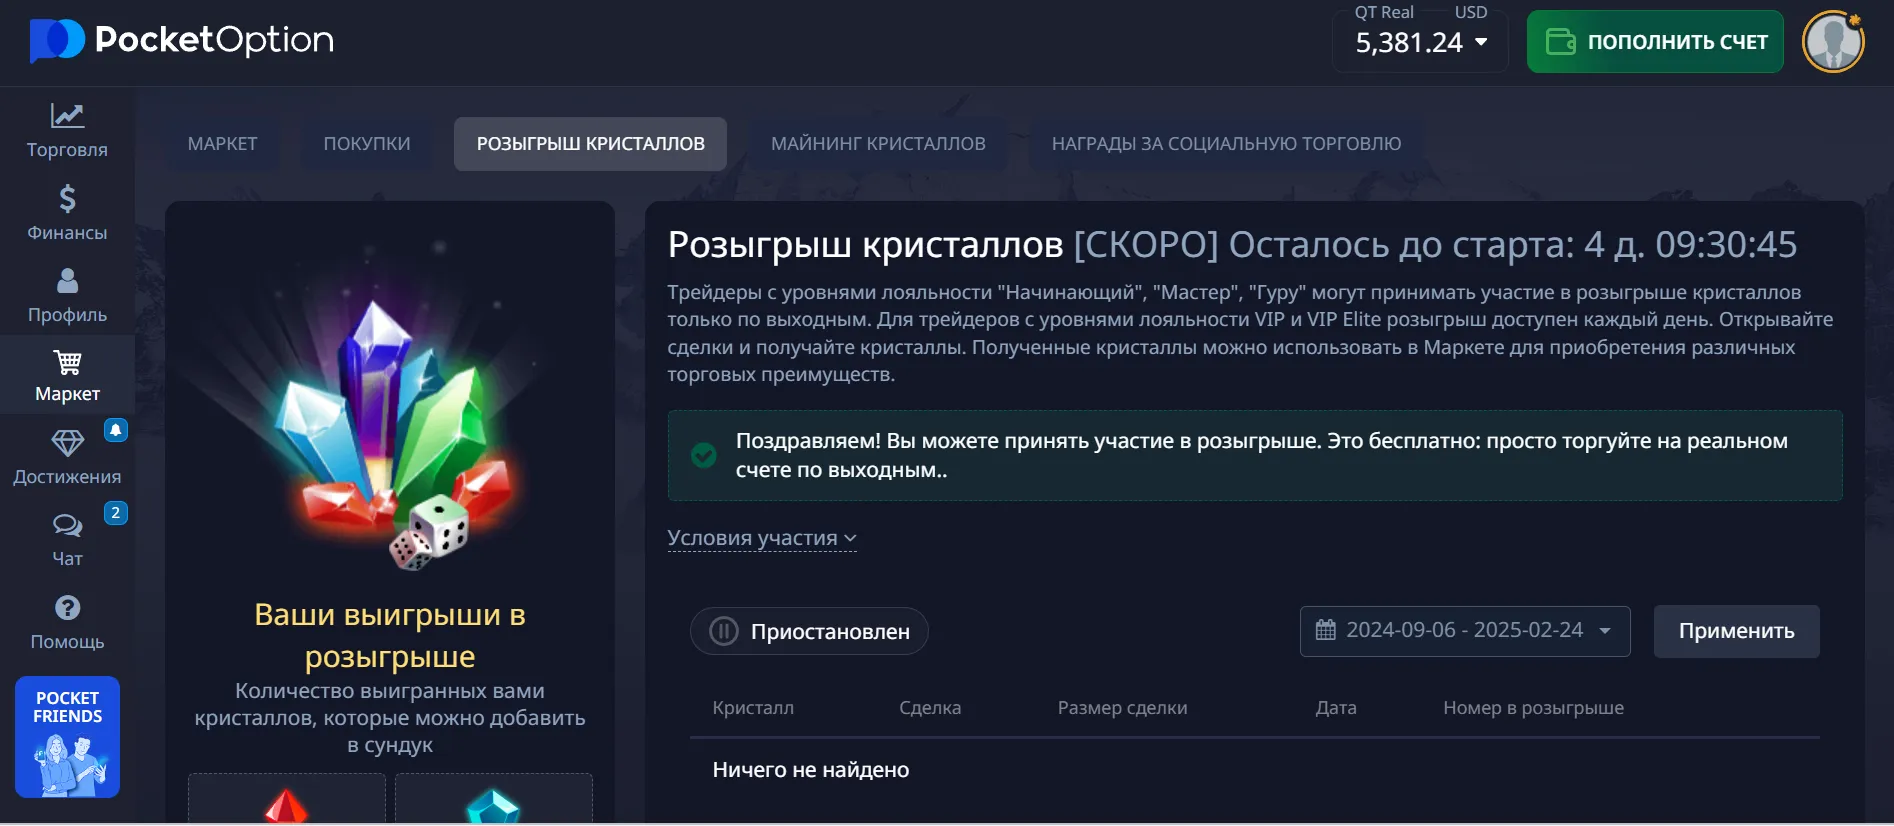Select the Маркет cart icon

[x=67, y=363]
